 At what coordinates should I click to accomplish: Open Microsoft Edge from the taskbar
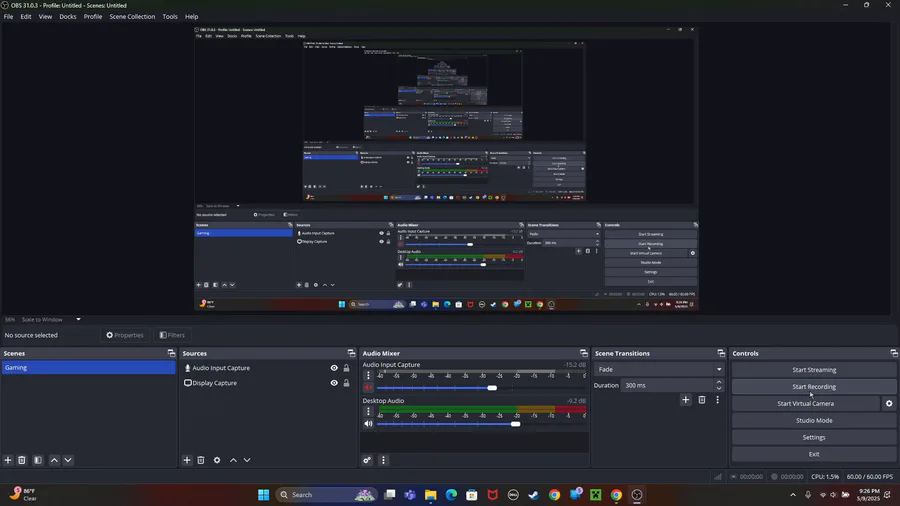click(x=451, y=495)
